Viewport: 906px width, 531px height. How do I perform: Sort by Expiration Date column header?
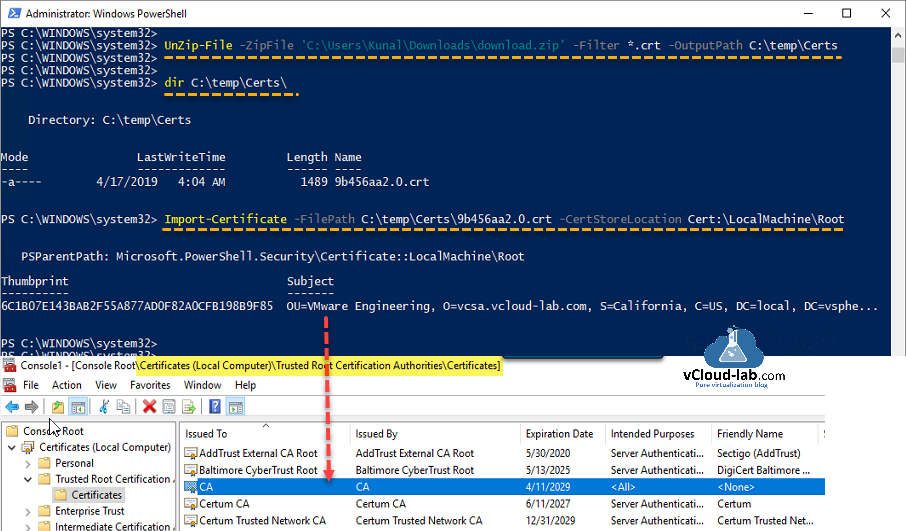click(563, 434)
